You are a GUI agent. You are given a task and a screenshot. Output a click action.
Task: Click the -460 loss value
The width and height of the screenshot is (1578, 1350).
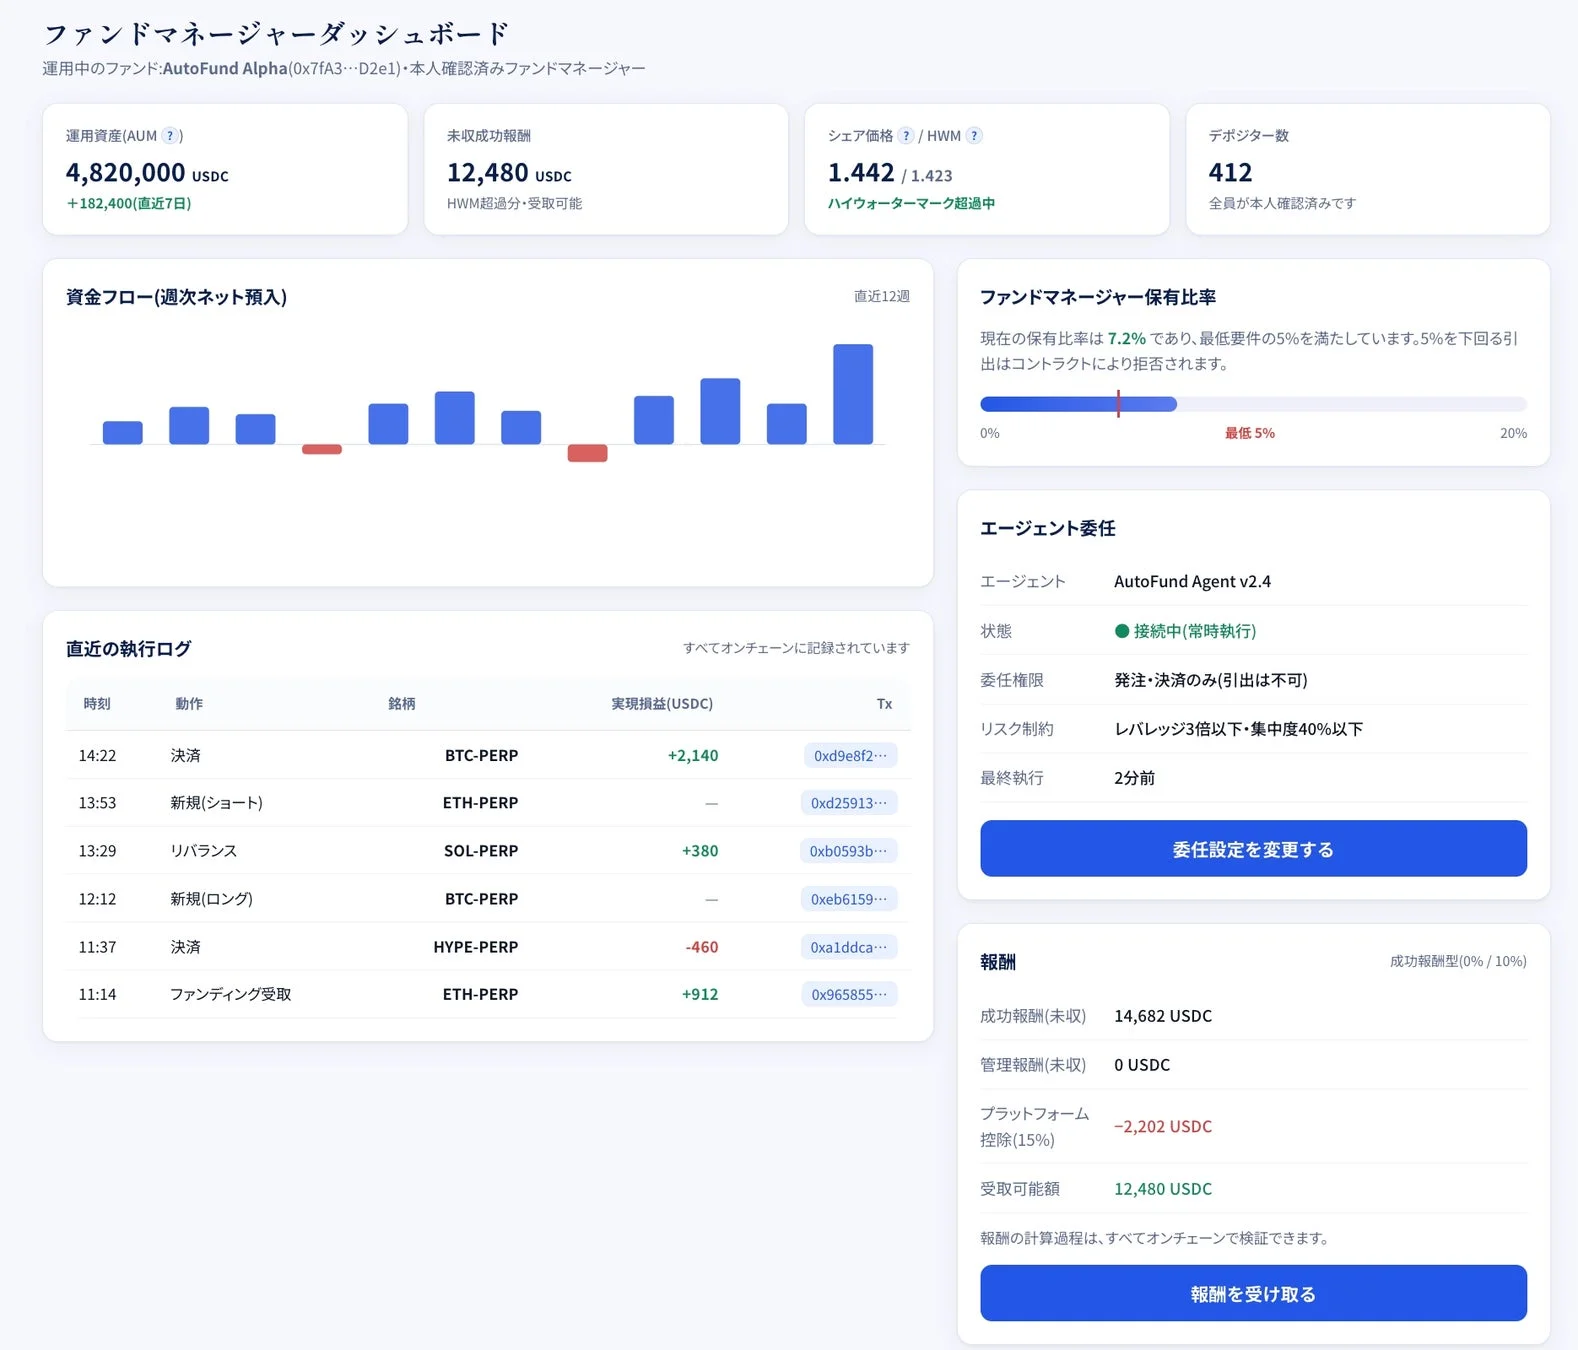[x=702, y=947]
